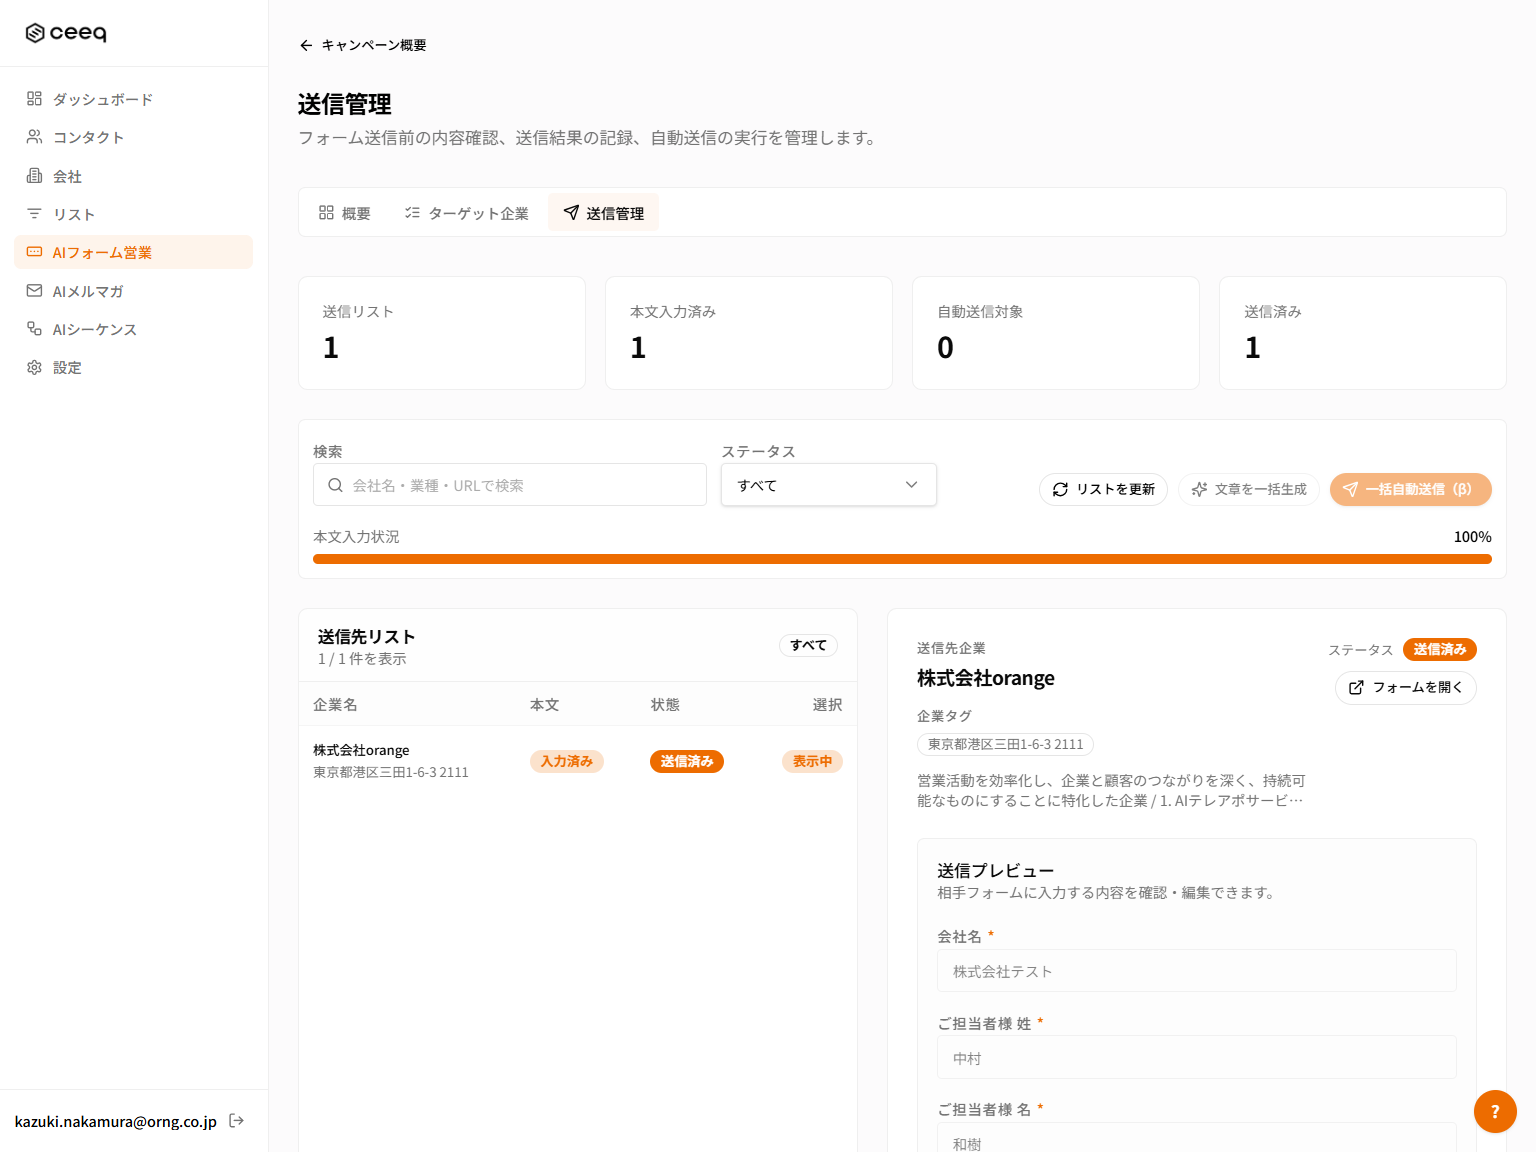Click the 送信リスト stat card
This screenshot has height=1152, width=1536.
point(442,333)
